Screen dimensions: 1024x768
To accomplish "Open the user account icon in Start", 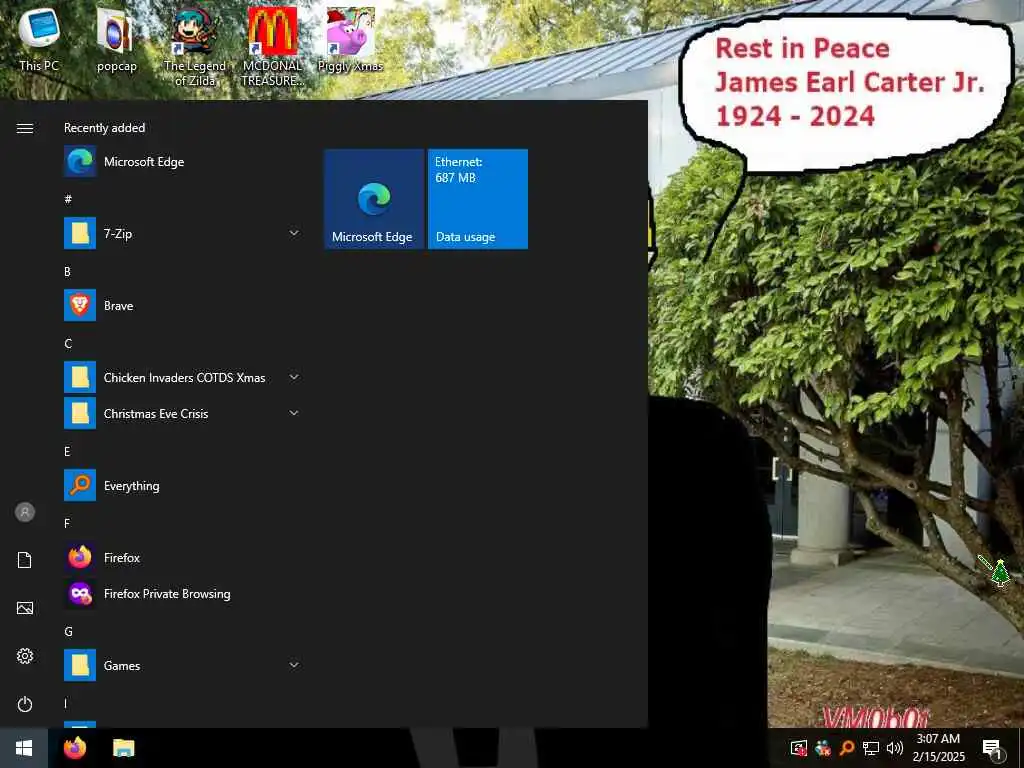I will click(x=25, y=512).
